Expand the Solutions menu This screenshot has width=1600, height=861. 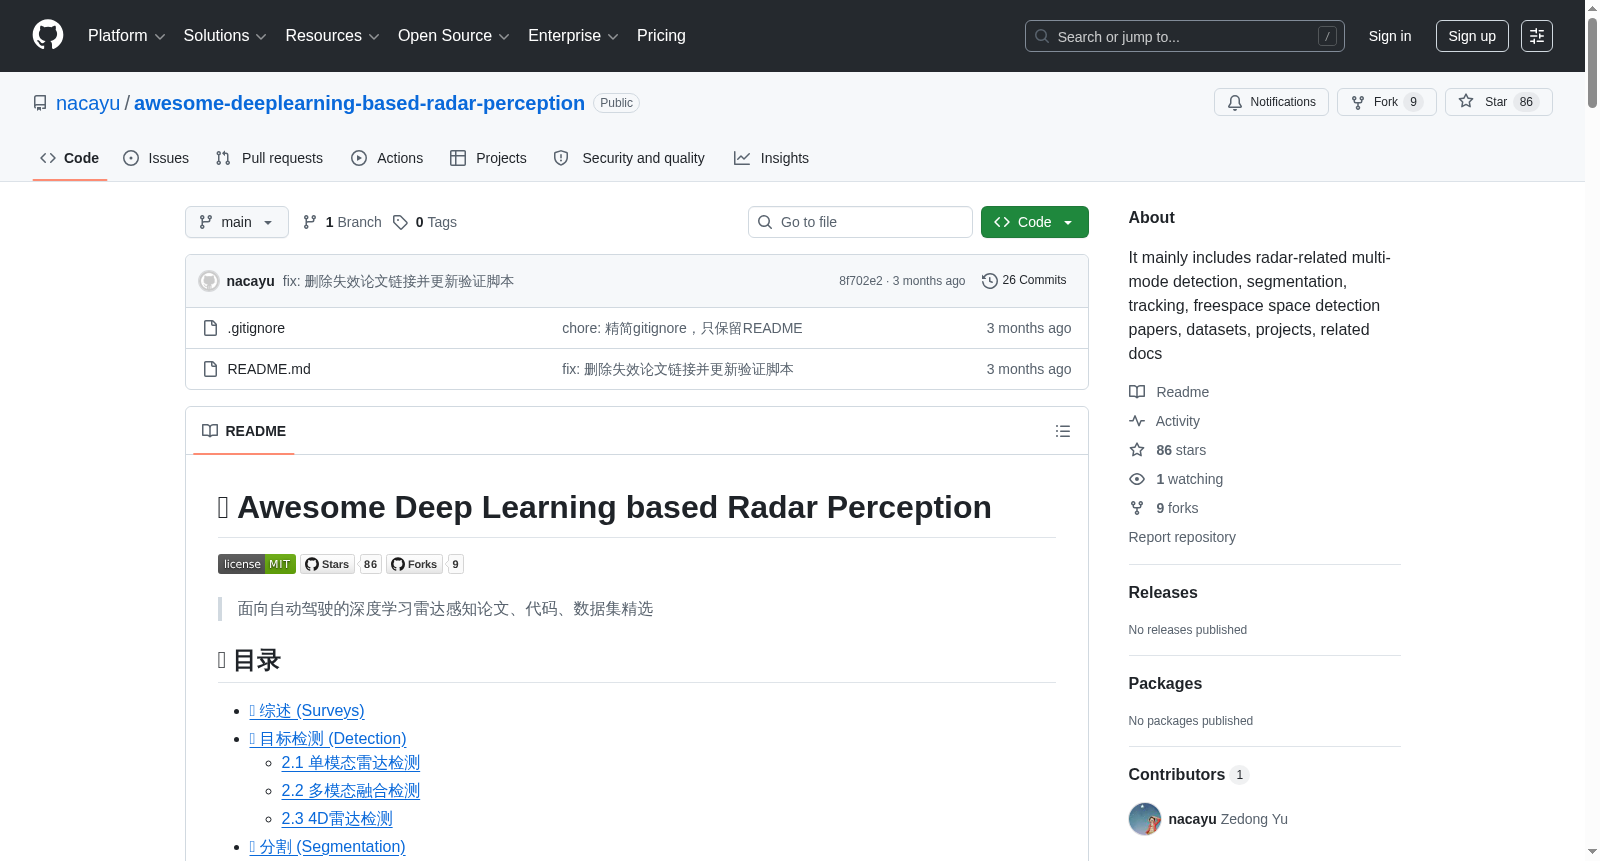(225, 36)
